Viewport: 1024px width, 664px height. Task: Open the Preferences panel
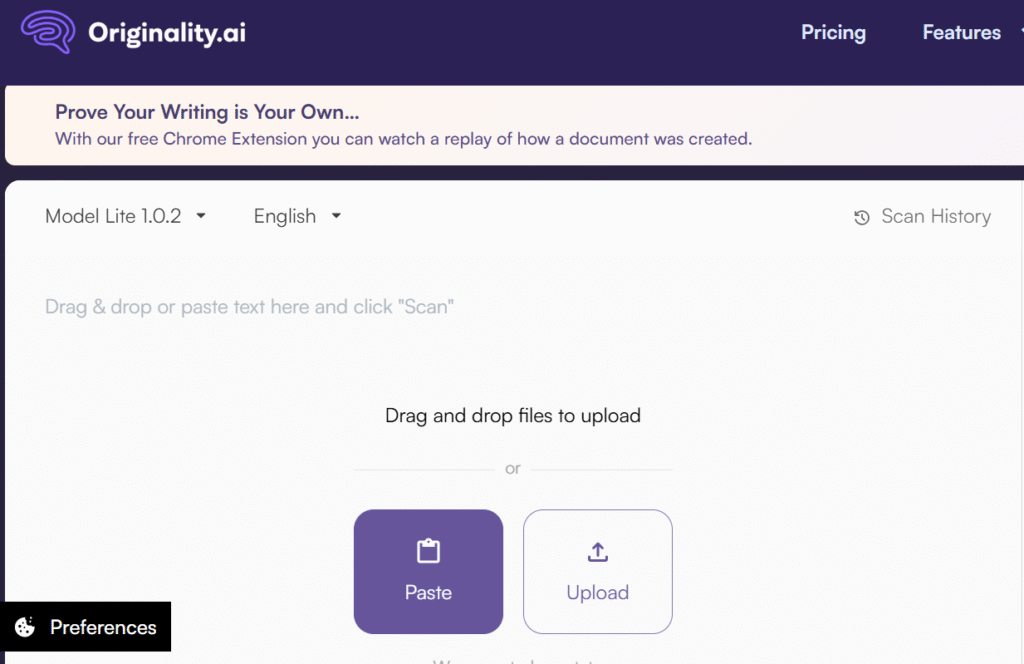(85, 627)
